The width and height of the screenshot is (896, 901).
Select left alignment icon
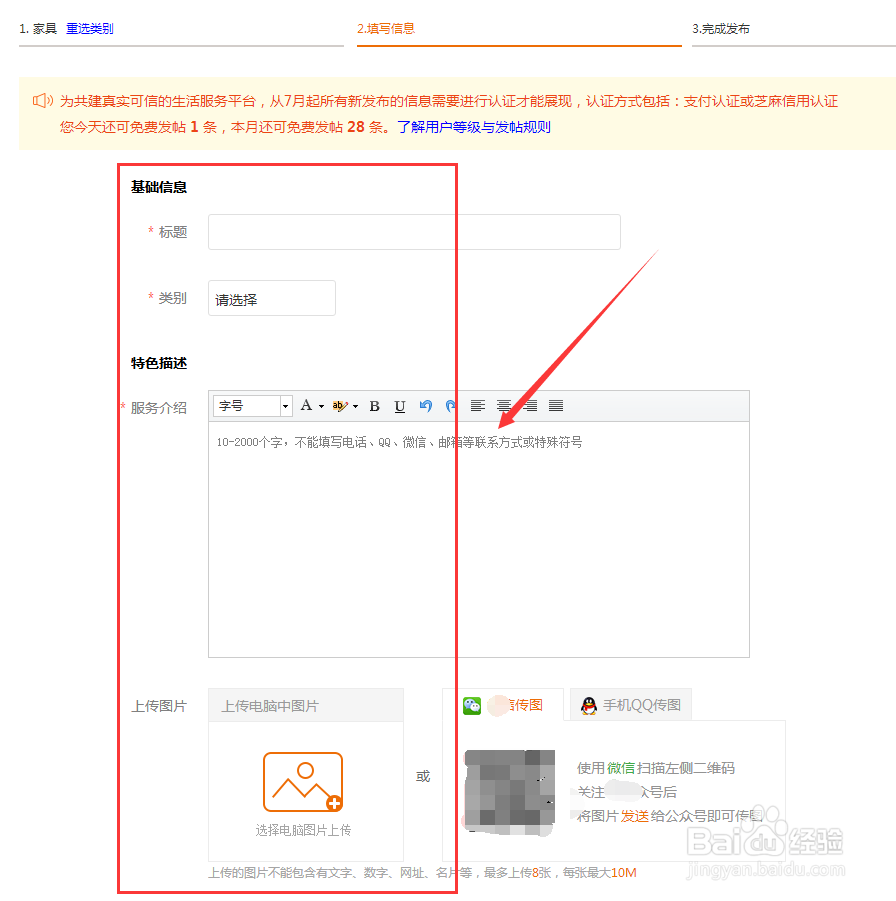[478, 405]
